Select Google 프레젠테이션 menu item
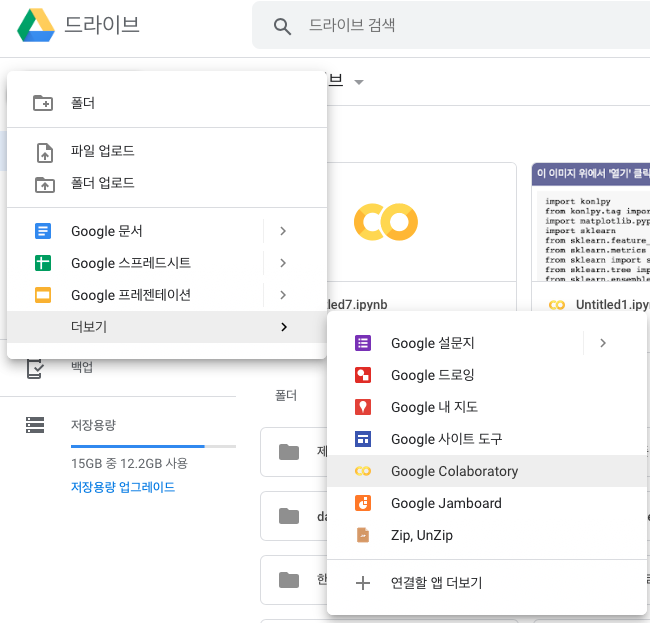This screenshot has width=650, height=623. 135,295
